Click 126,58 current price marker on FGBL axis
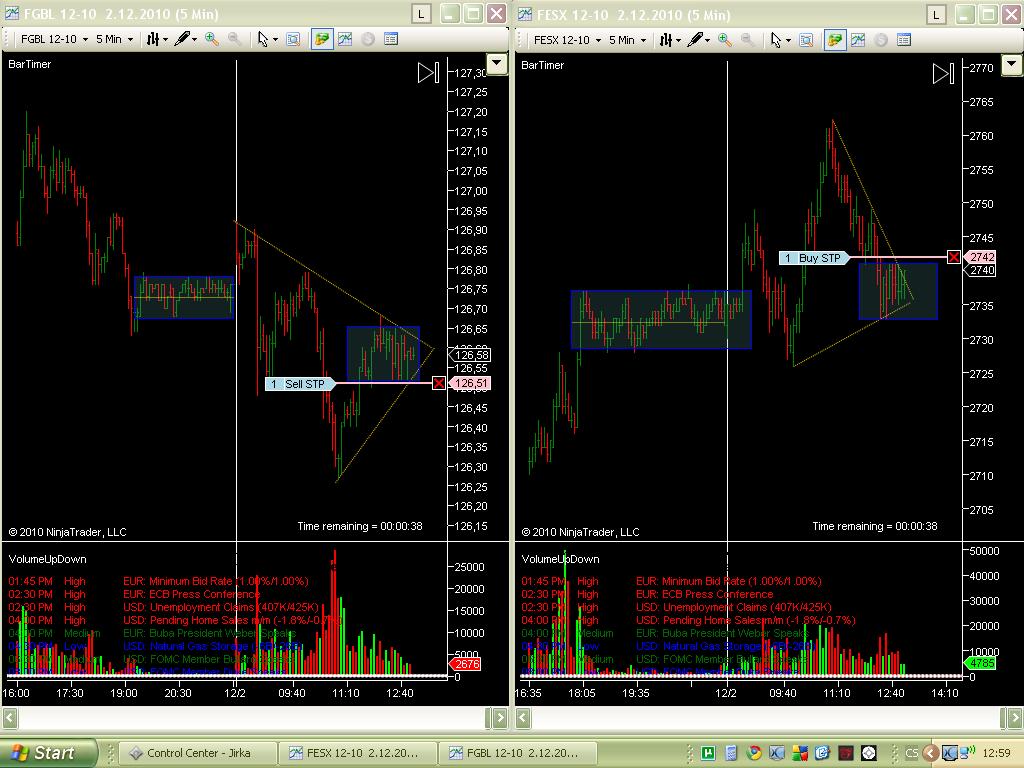 pos(471,355)
